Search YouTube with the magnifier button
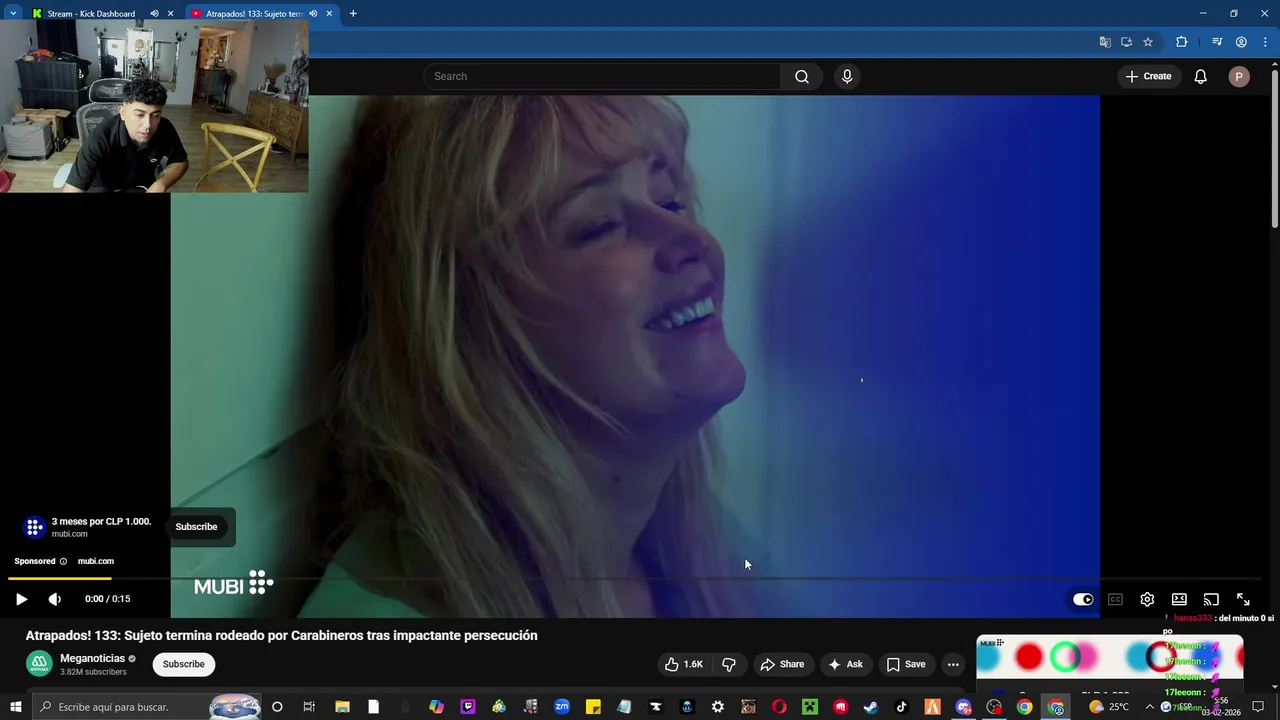This screenshot has height=720, width=1280. pyautogui.click(x=802, y=76)
